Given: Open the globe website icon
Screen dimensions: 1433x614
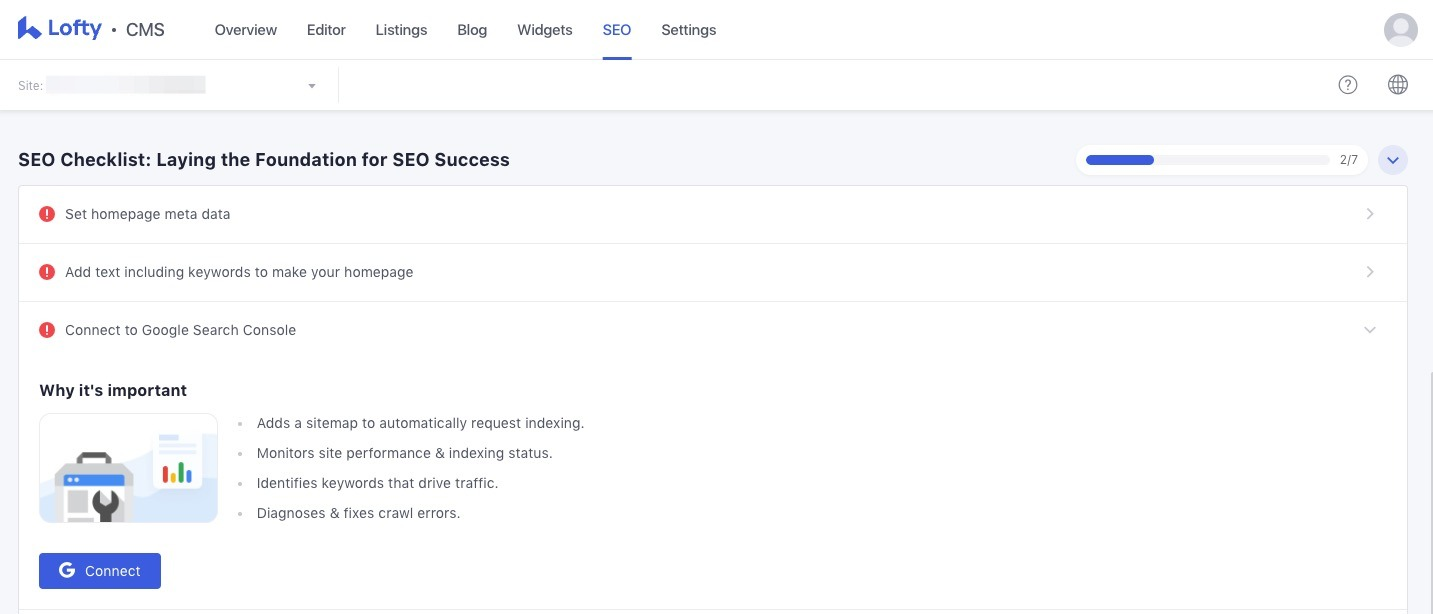Looking at the screenshot, I should [x=1398, y=85].
